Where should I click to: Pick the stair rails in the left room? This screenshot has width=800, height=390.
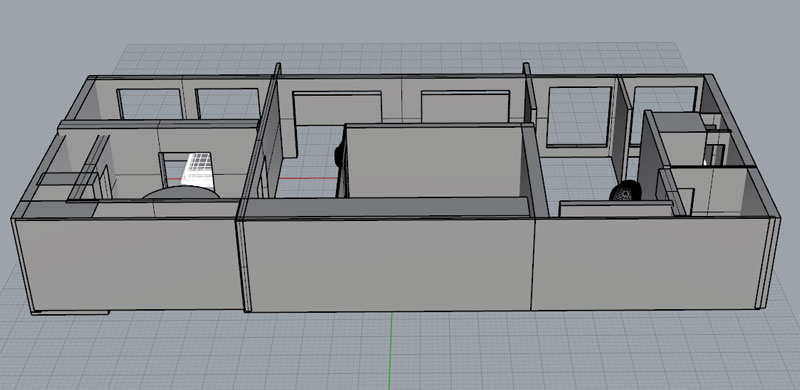(88, 168)
